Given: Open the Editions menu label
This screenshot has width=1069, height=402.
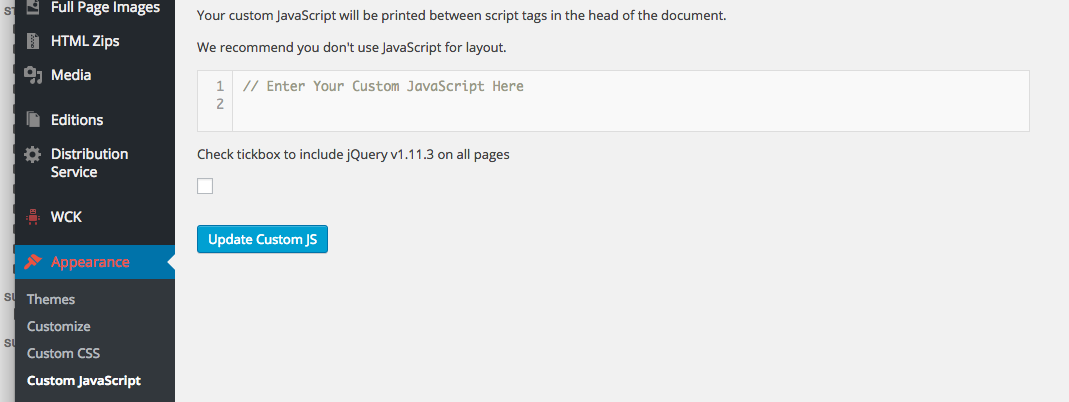Looking at the screenshot, I should 77,120.
